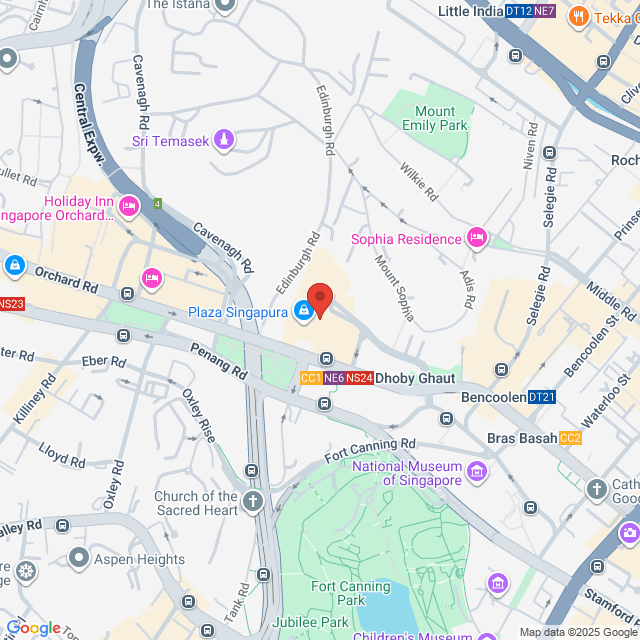This screenshot has width=640, height=640.
Task: Click the Church of the Sacred Heart cross icon
Action: point(253,501)
